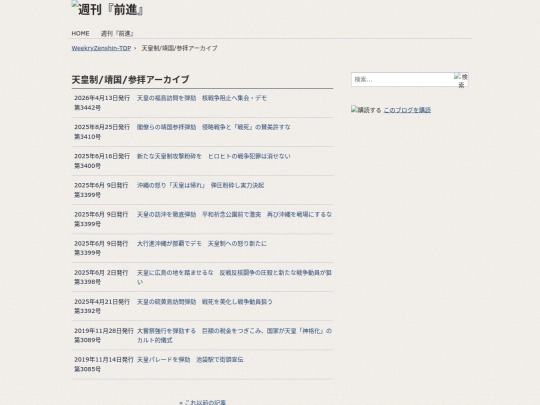Screen dimensions: 540x405
Task: Click issue number 第3392号
Action: pos(87,311)
